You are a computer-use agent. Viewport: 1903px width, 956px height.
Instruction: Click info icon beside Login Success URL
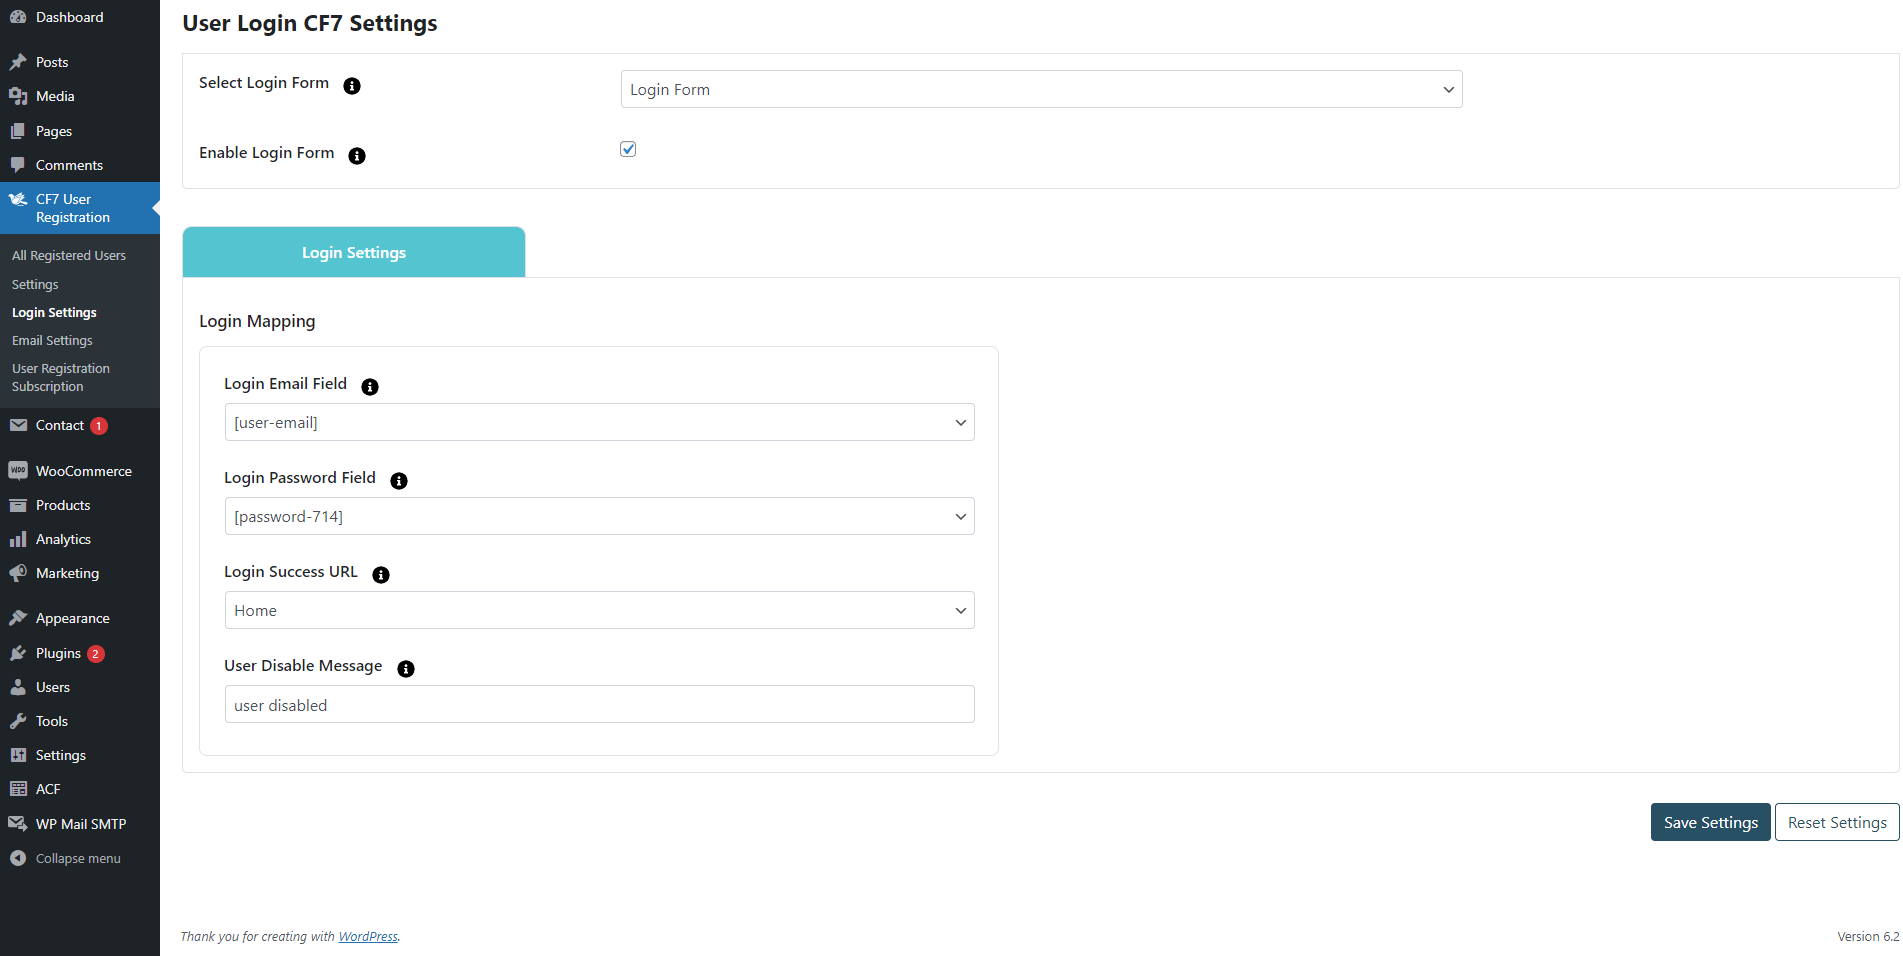coord(381,575)
